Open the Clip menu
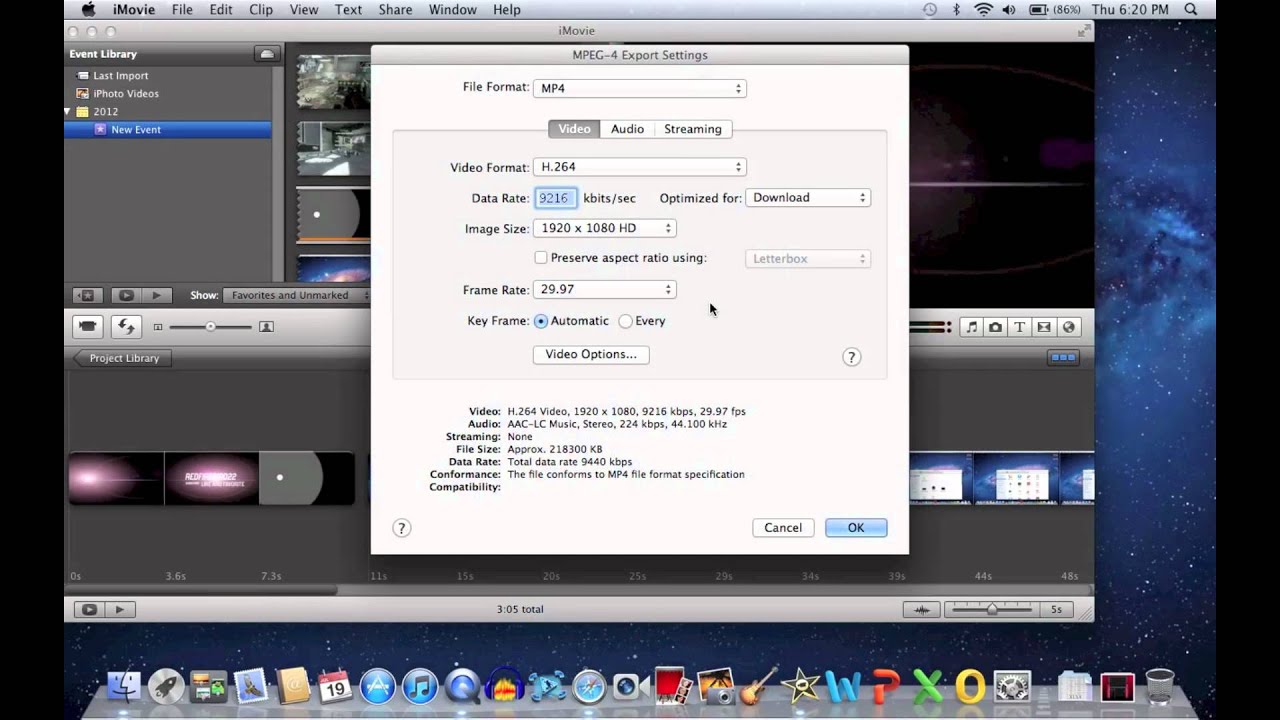 [261, 10]
